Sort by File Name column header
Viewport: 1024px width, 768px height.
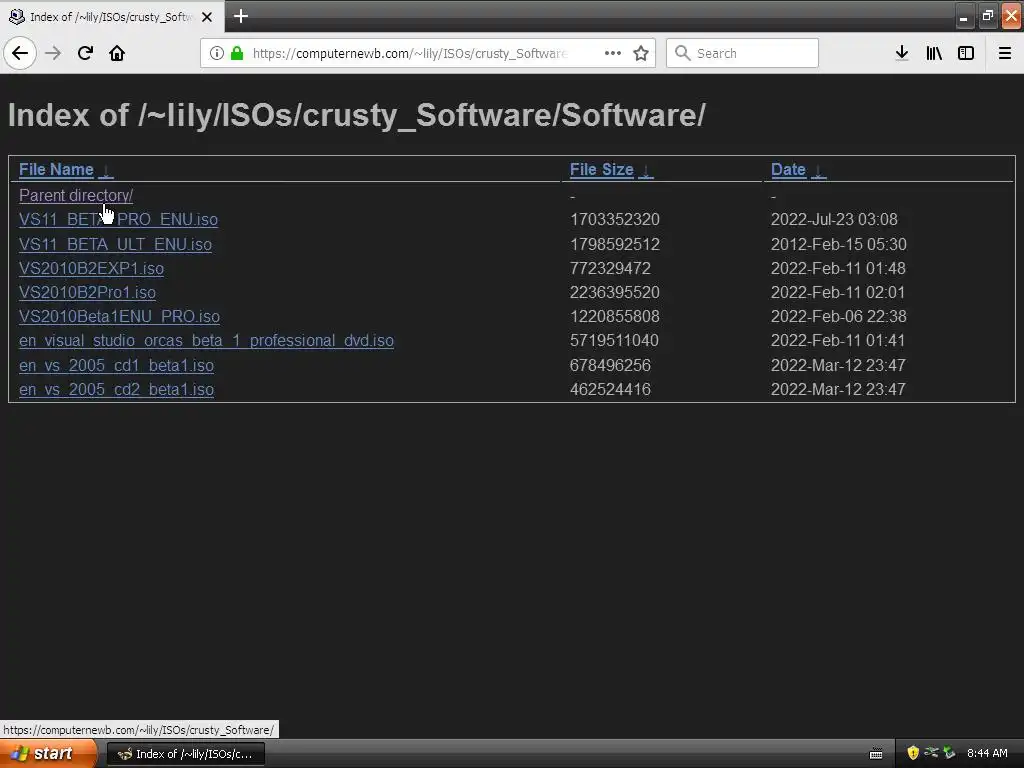[x=56, y=170]
